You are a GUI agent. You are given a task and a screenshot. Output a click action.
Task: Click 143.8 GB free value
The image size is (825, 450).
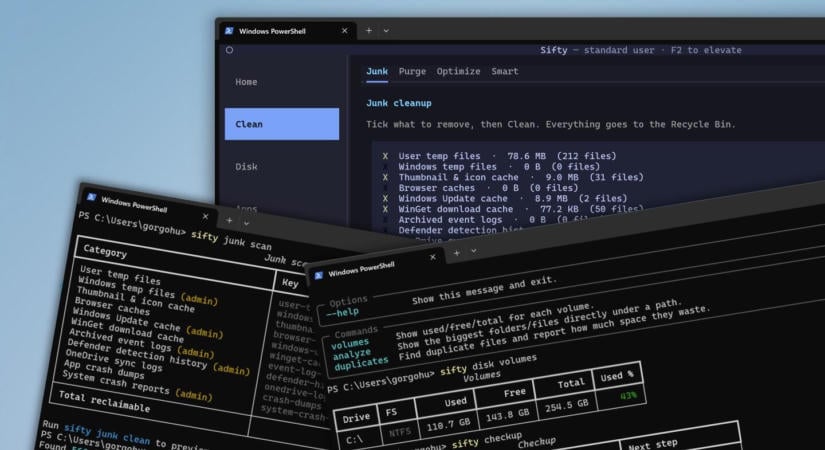tap(507, 414)
